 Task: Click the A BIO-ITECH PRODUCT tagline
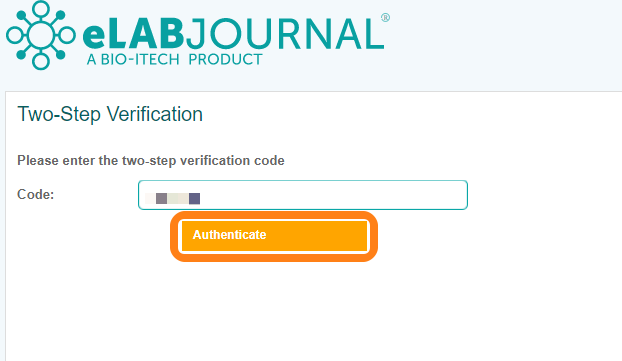click(x=175, y=60)
